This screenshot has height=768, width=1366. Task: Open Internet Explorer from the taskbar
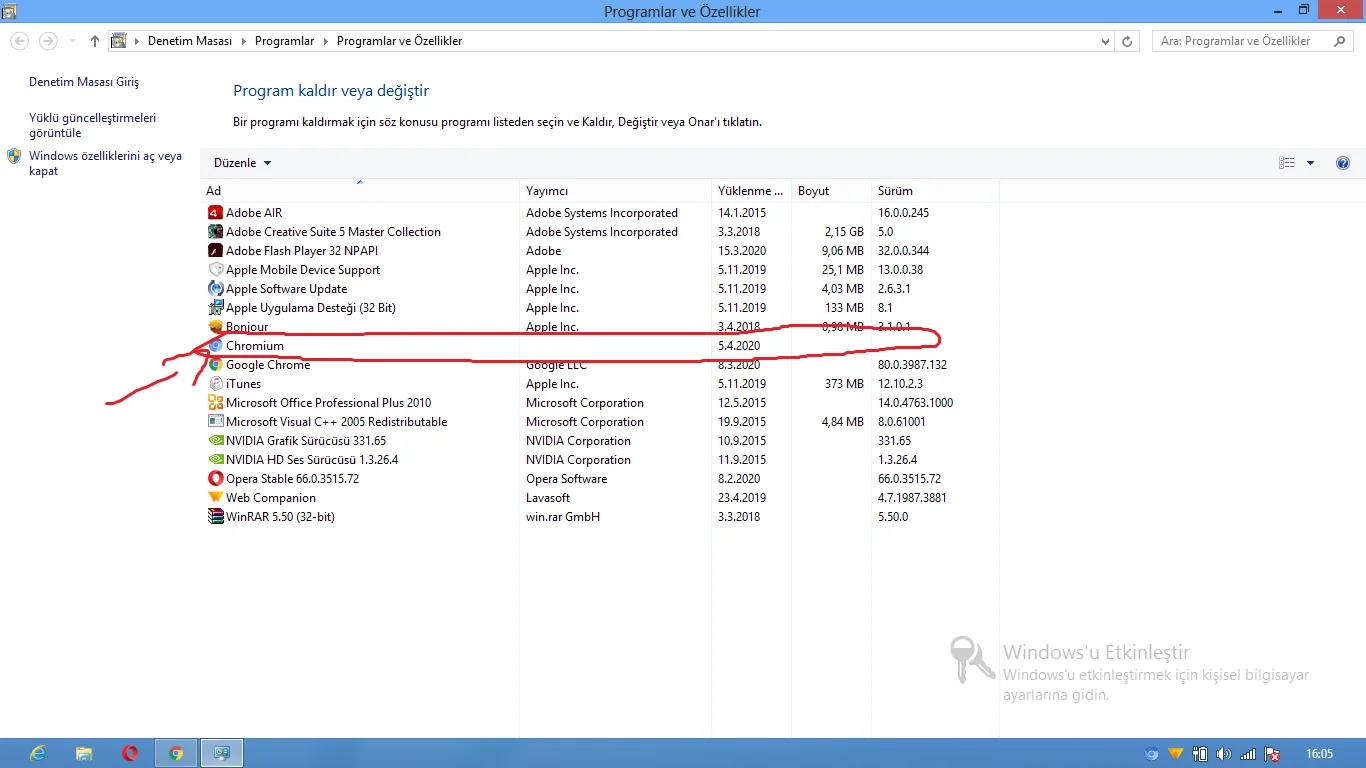coord(39,753)
